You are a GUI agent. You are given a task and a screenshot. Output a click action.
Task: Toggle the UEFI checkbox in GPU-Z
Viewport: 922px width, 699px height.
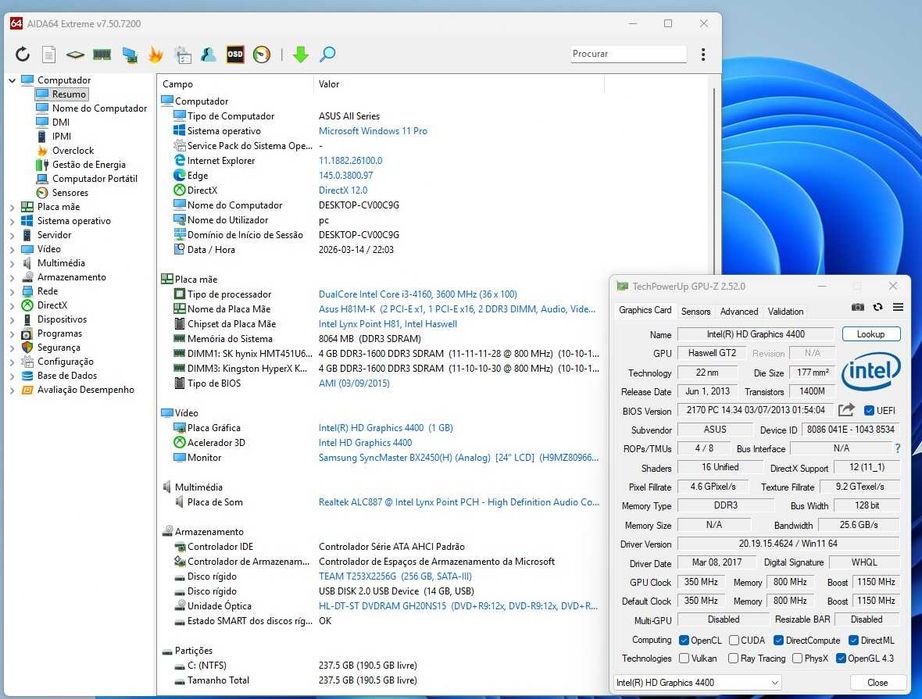click(869, 410)
